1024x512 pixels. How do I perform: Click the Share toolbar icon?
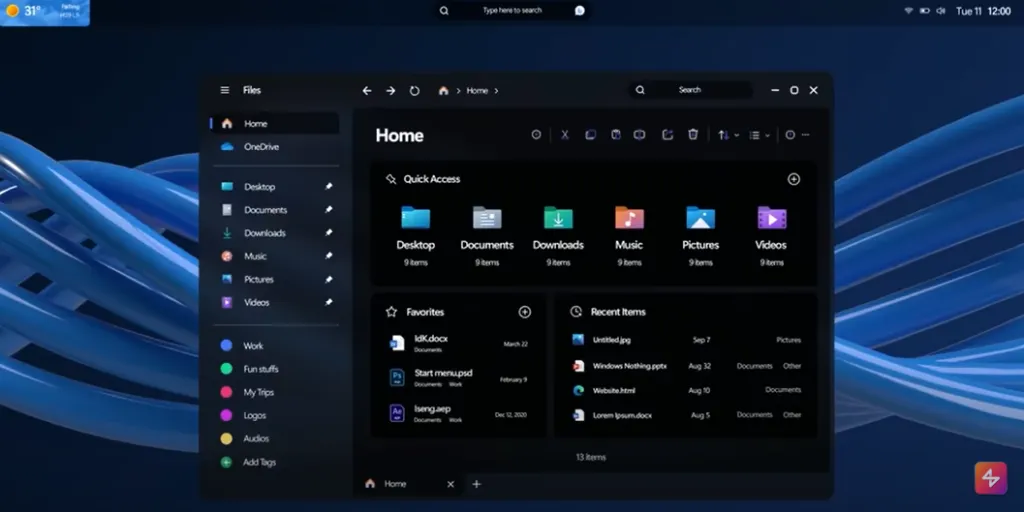point(667,135)
